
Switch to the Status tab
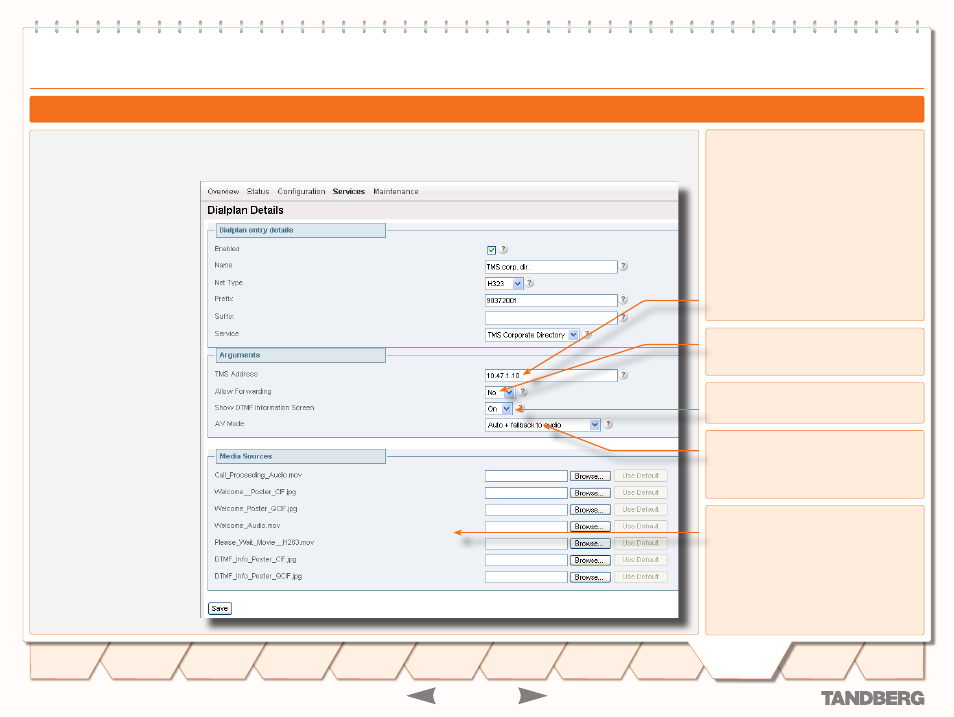258,191
